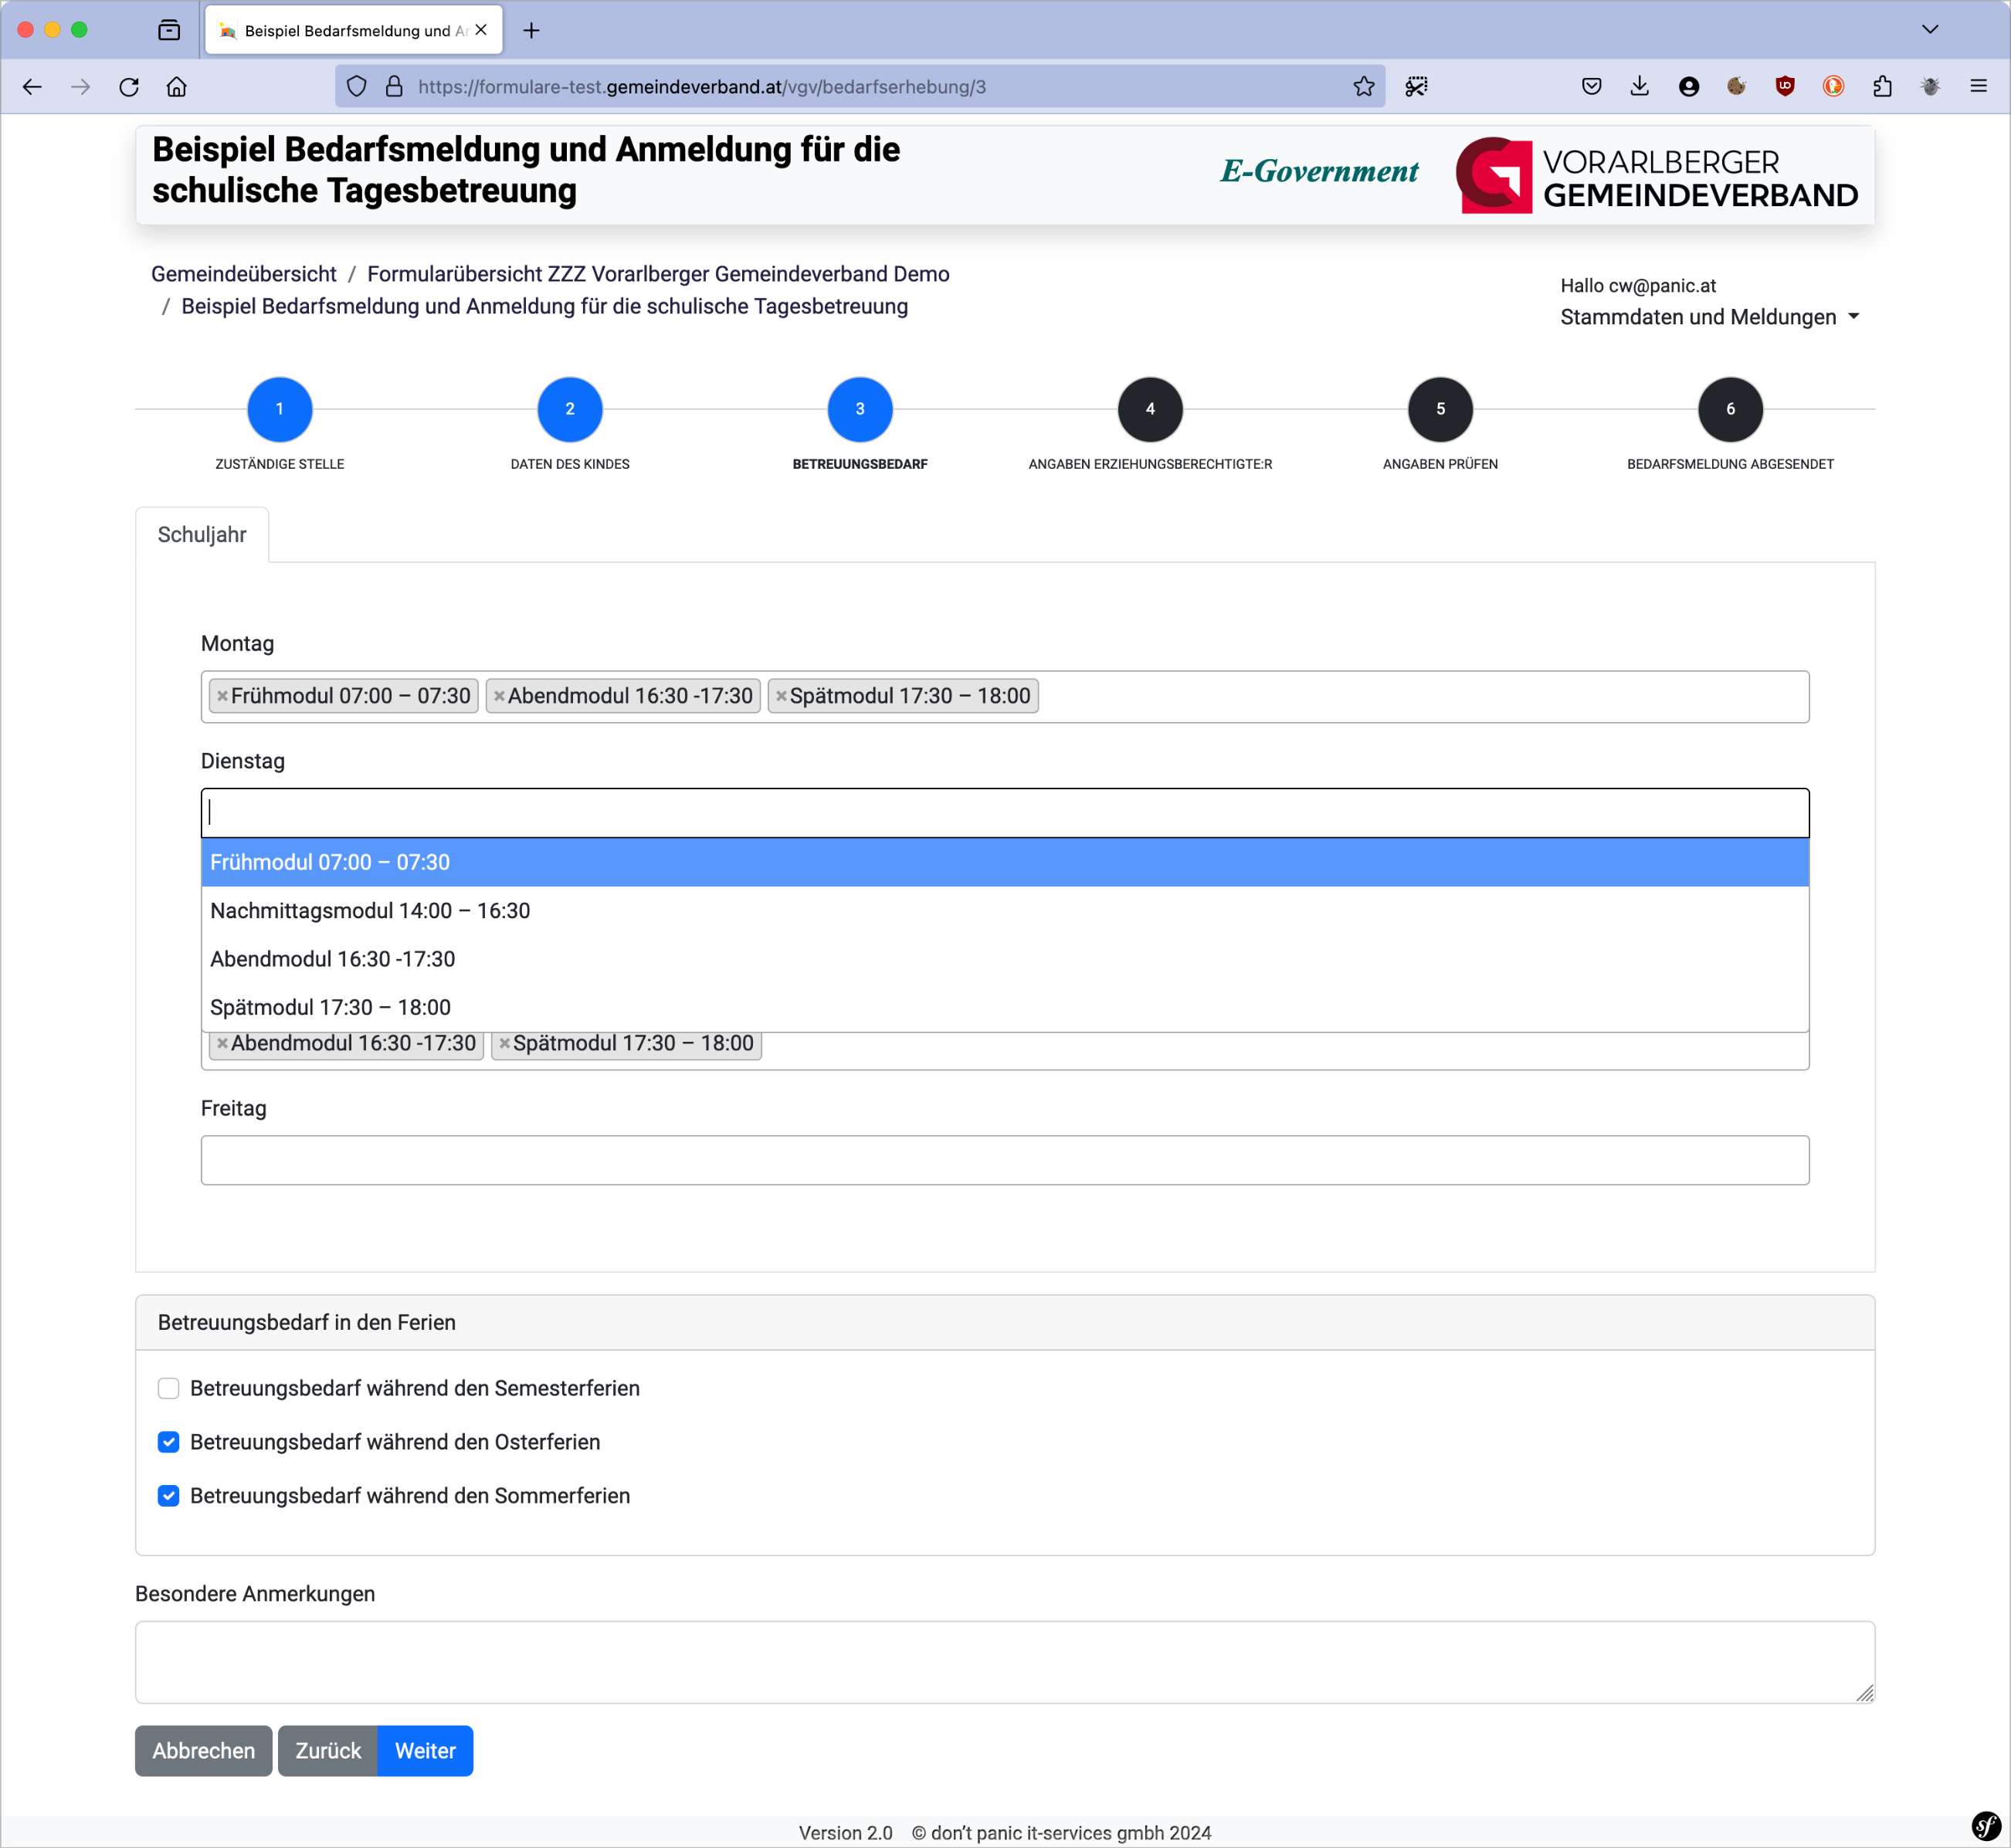Remove Frühmodul 07:00 – 07:30 from Montag
The height and width of the screenshot is (1848, 2011).
coord(223,697)
